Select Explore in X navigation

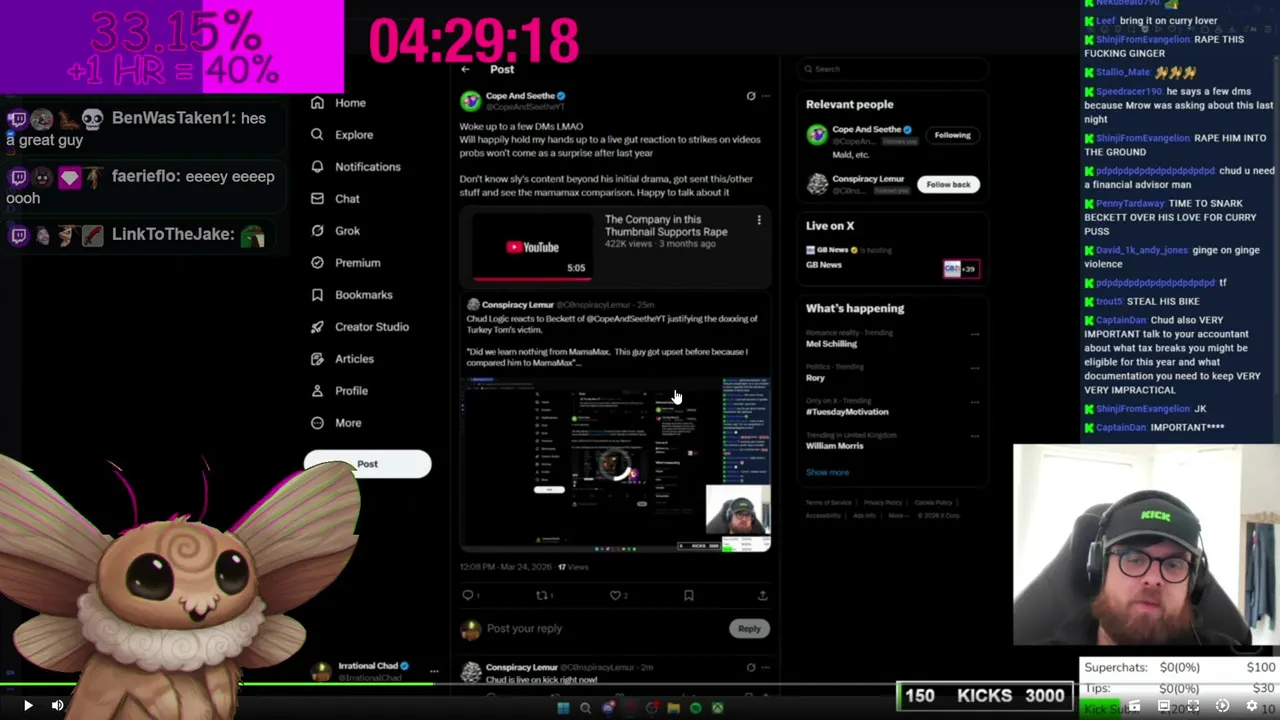point(354,135)
